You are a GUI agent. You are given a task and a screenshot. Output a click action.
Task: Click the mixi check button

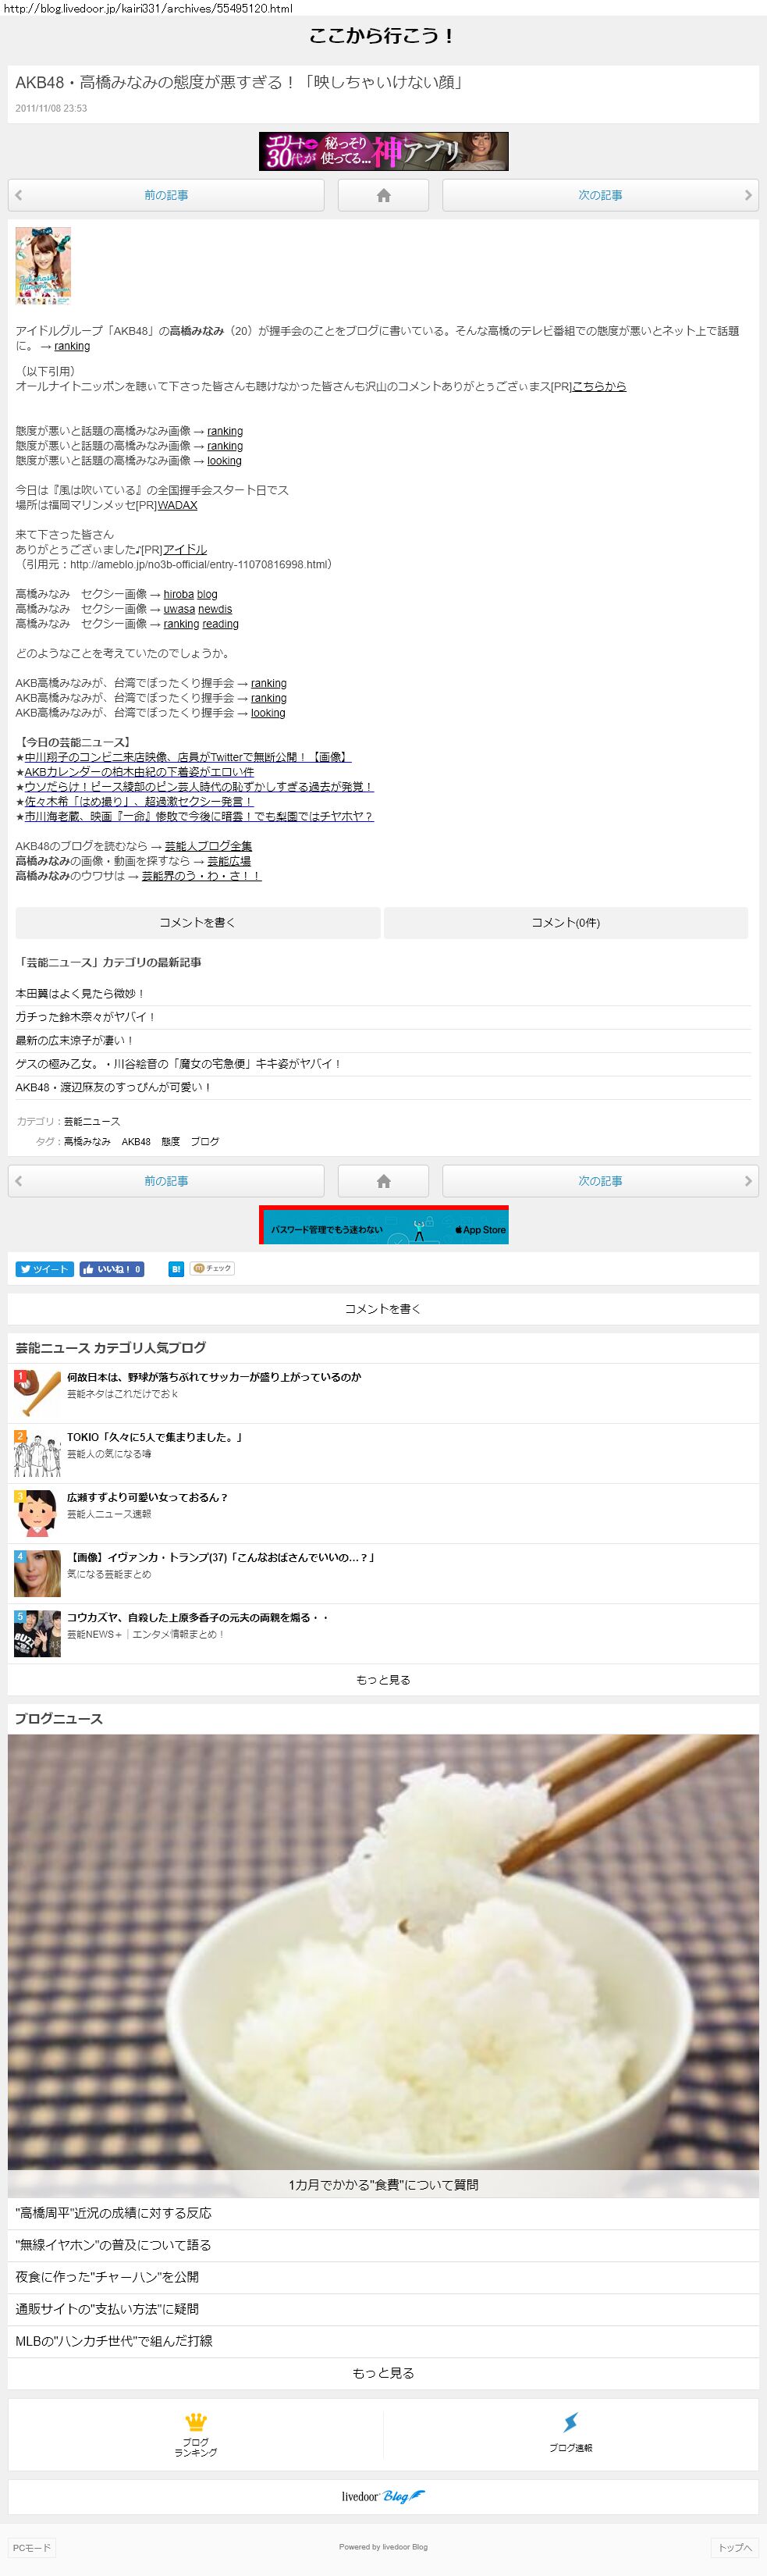(x=212, y=1269)
